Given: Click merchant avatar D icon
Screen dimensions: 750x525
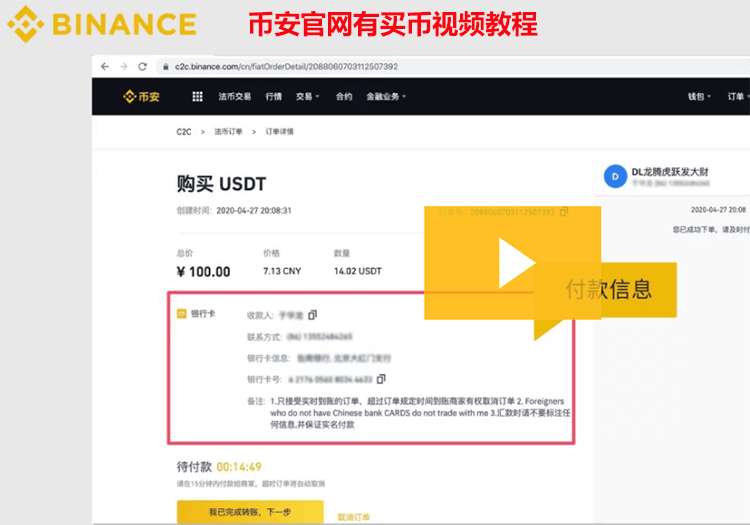Looking at the screenshot, I should pyautogui.click(x=615, y=176).
